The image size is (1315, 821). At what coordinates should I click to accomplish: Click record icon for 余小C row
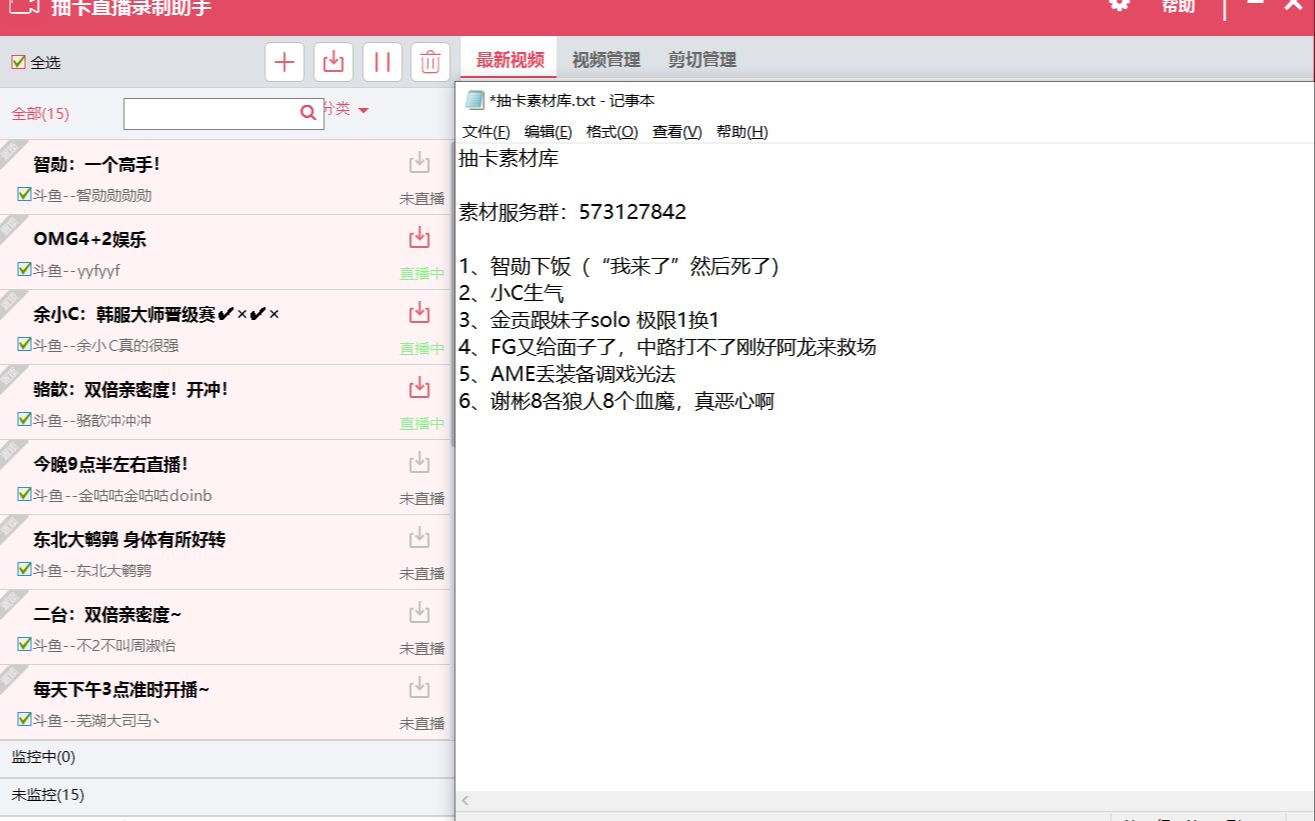[419, 313]
